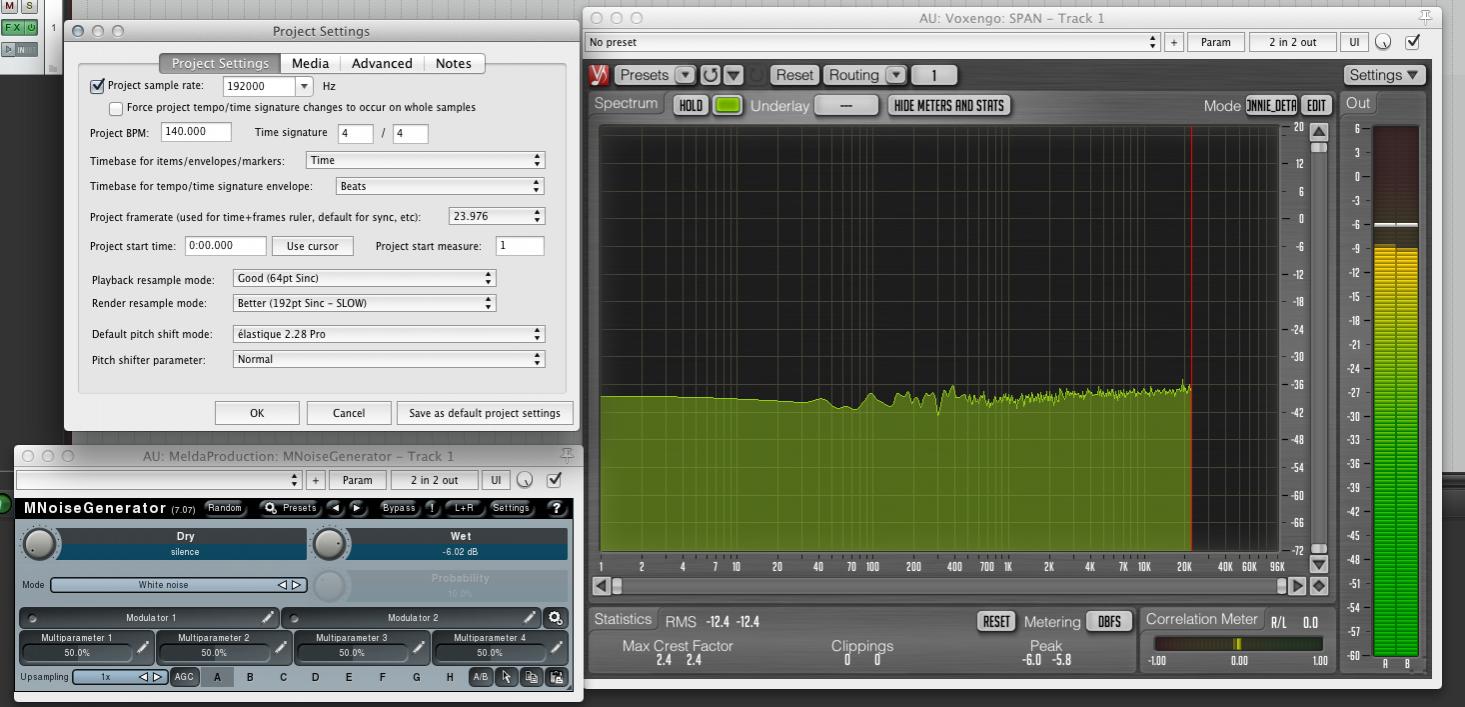The height and width of the screenshot is (707, 1465).
Task: Toggle the MNoiseGenerator plugin enable checkbox
Action: pyautogui.click(x=554, y=480)
